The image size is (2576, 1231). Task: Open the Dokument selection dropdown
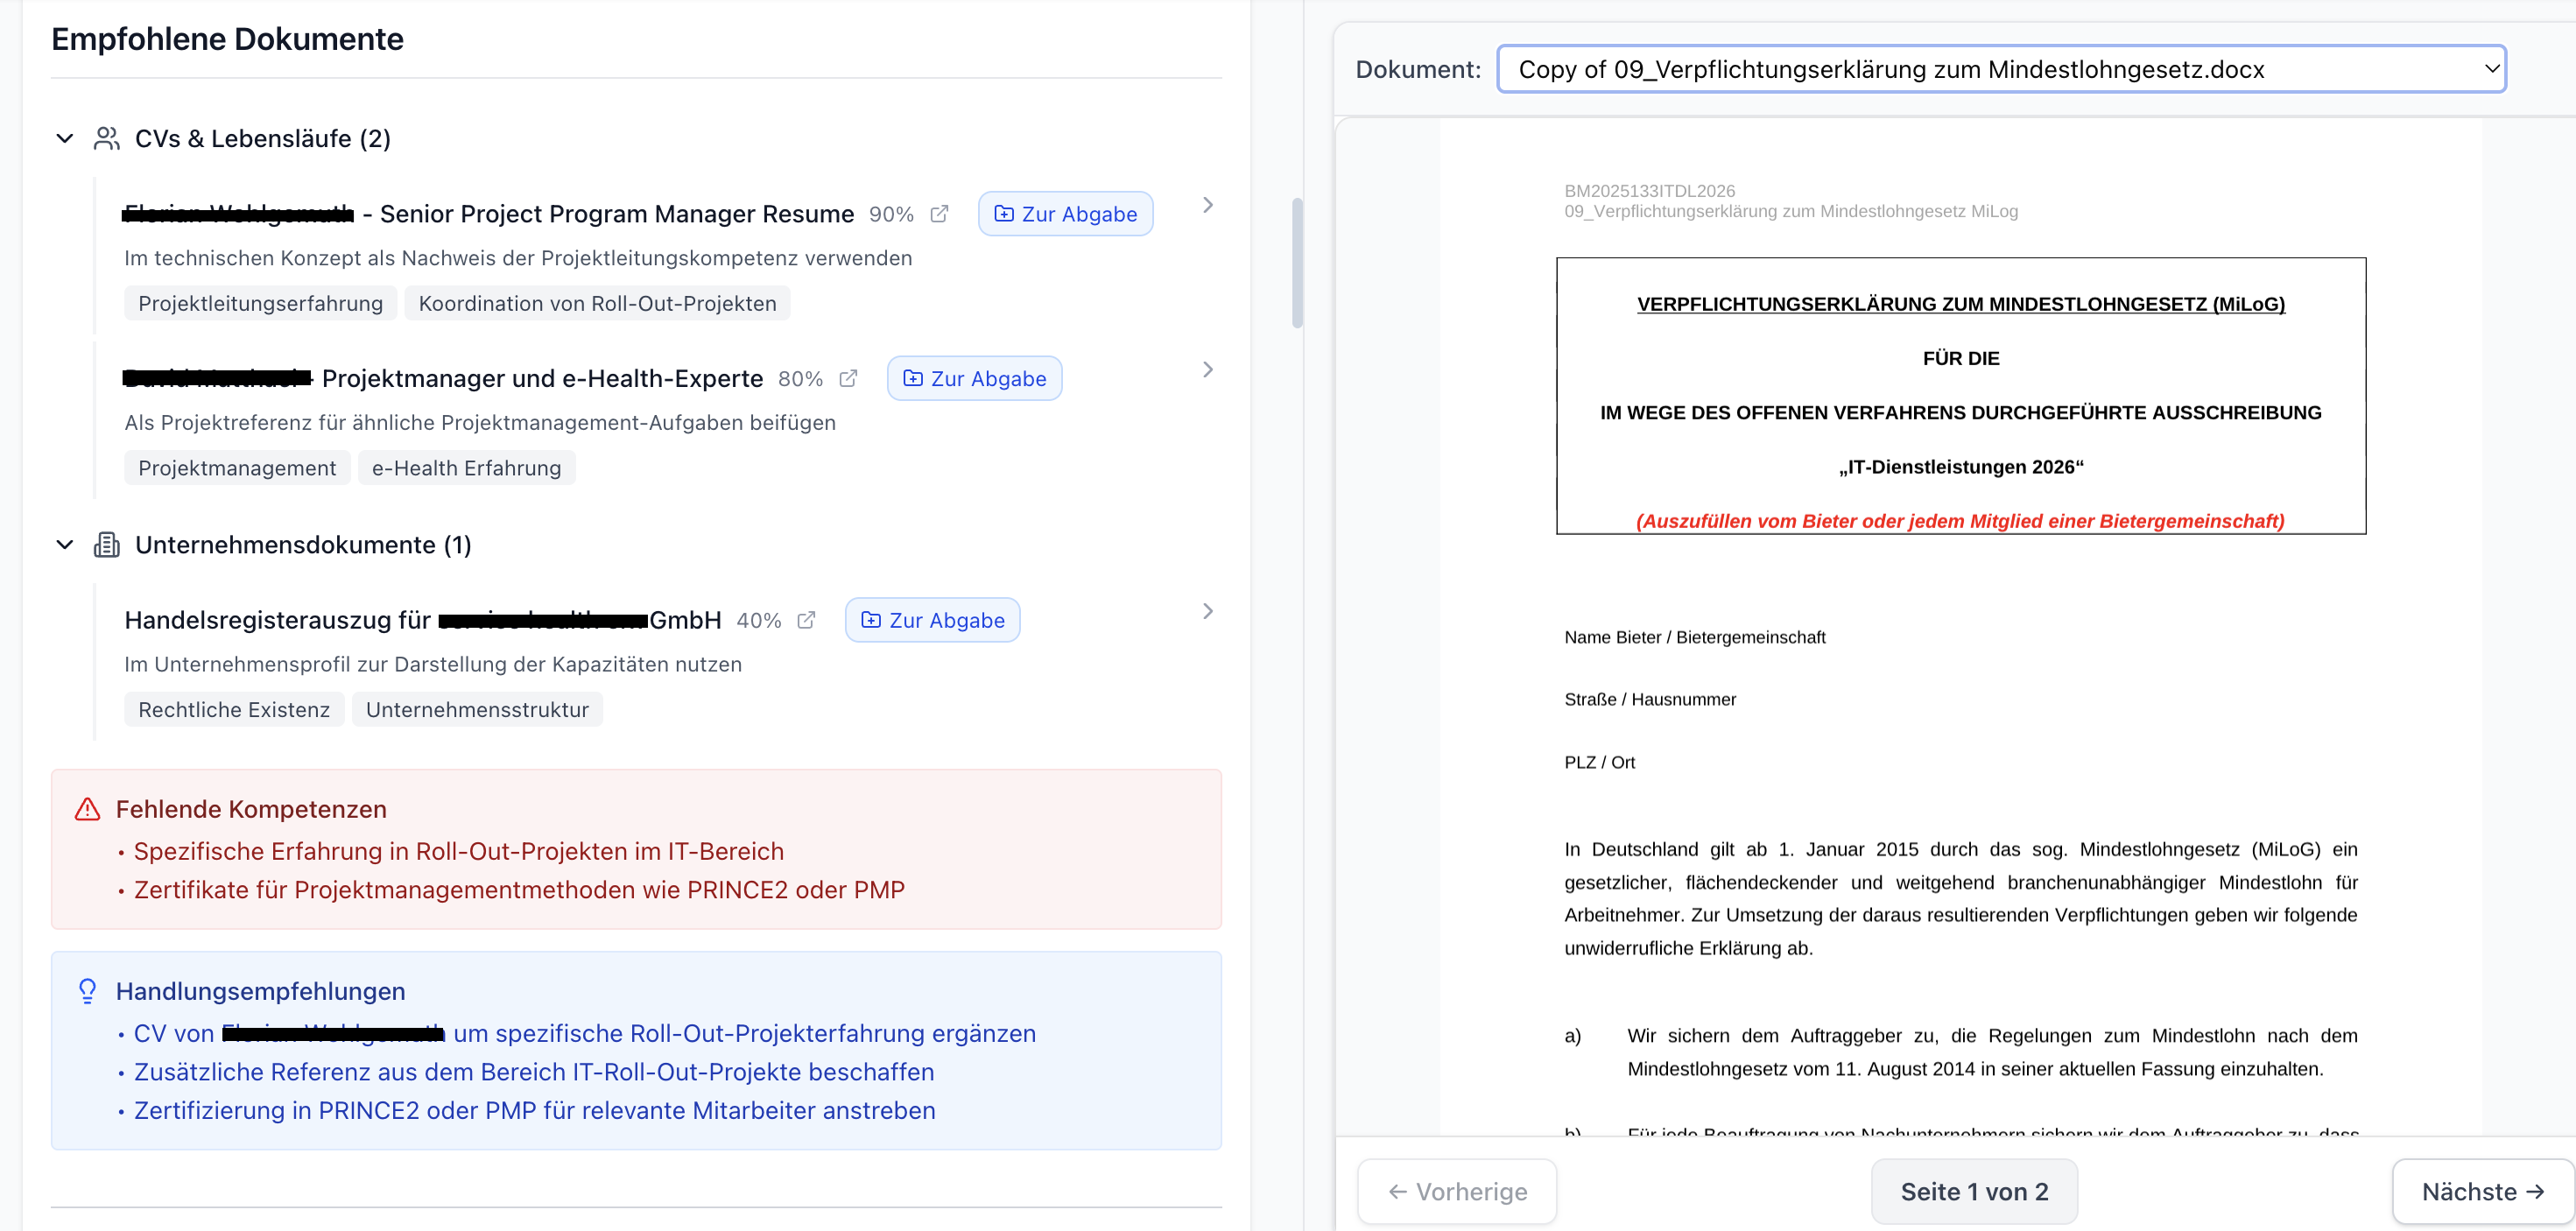[x=2001, y=69]
